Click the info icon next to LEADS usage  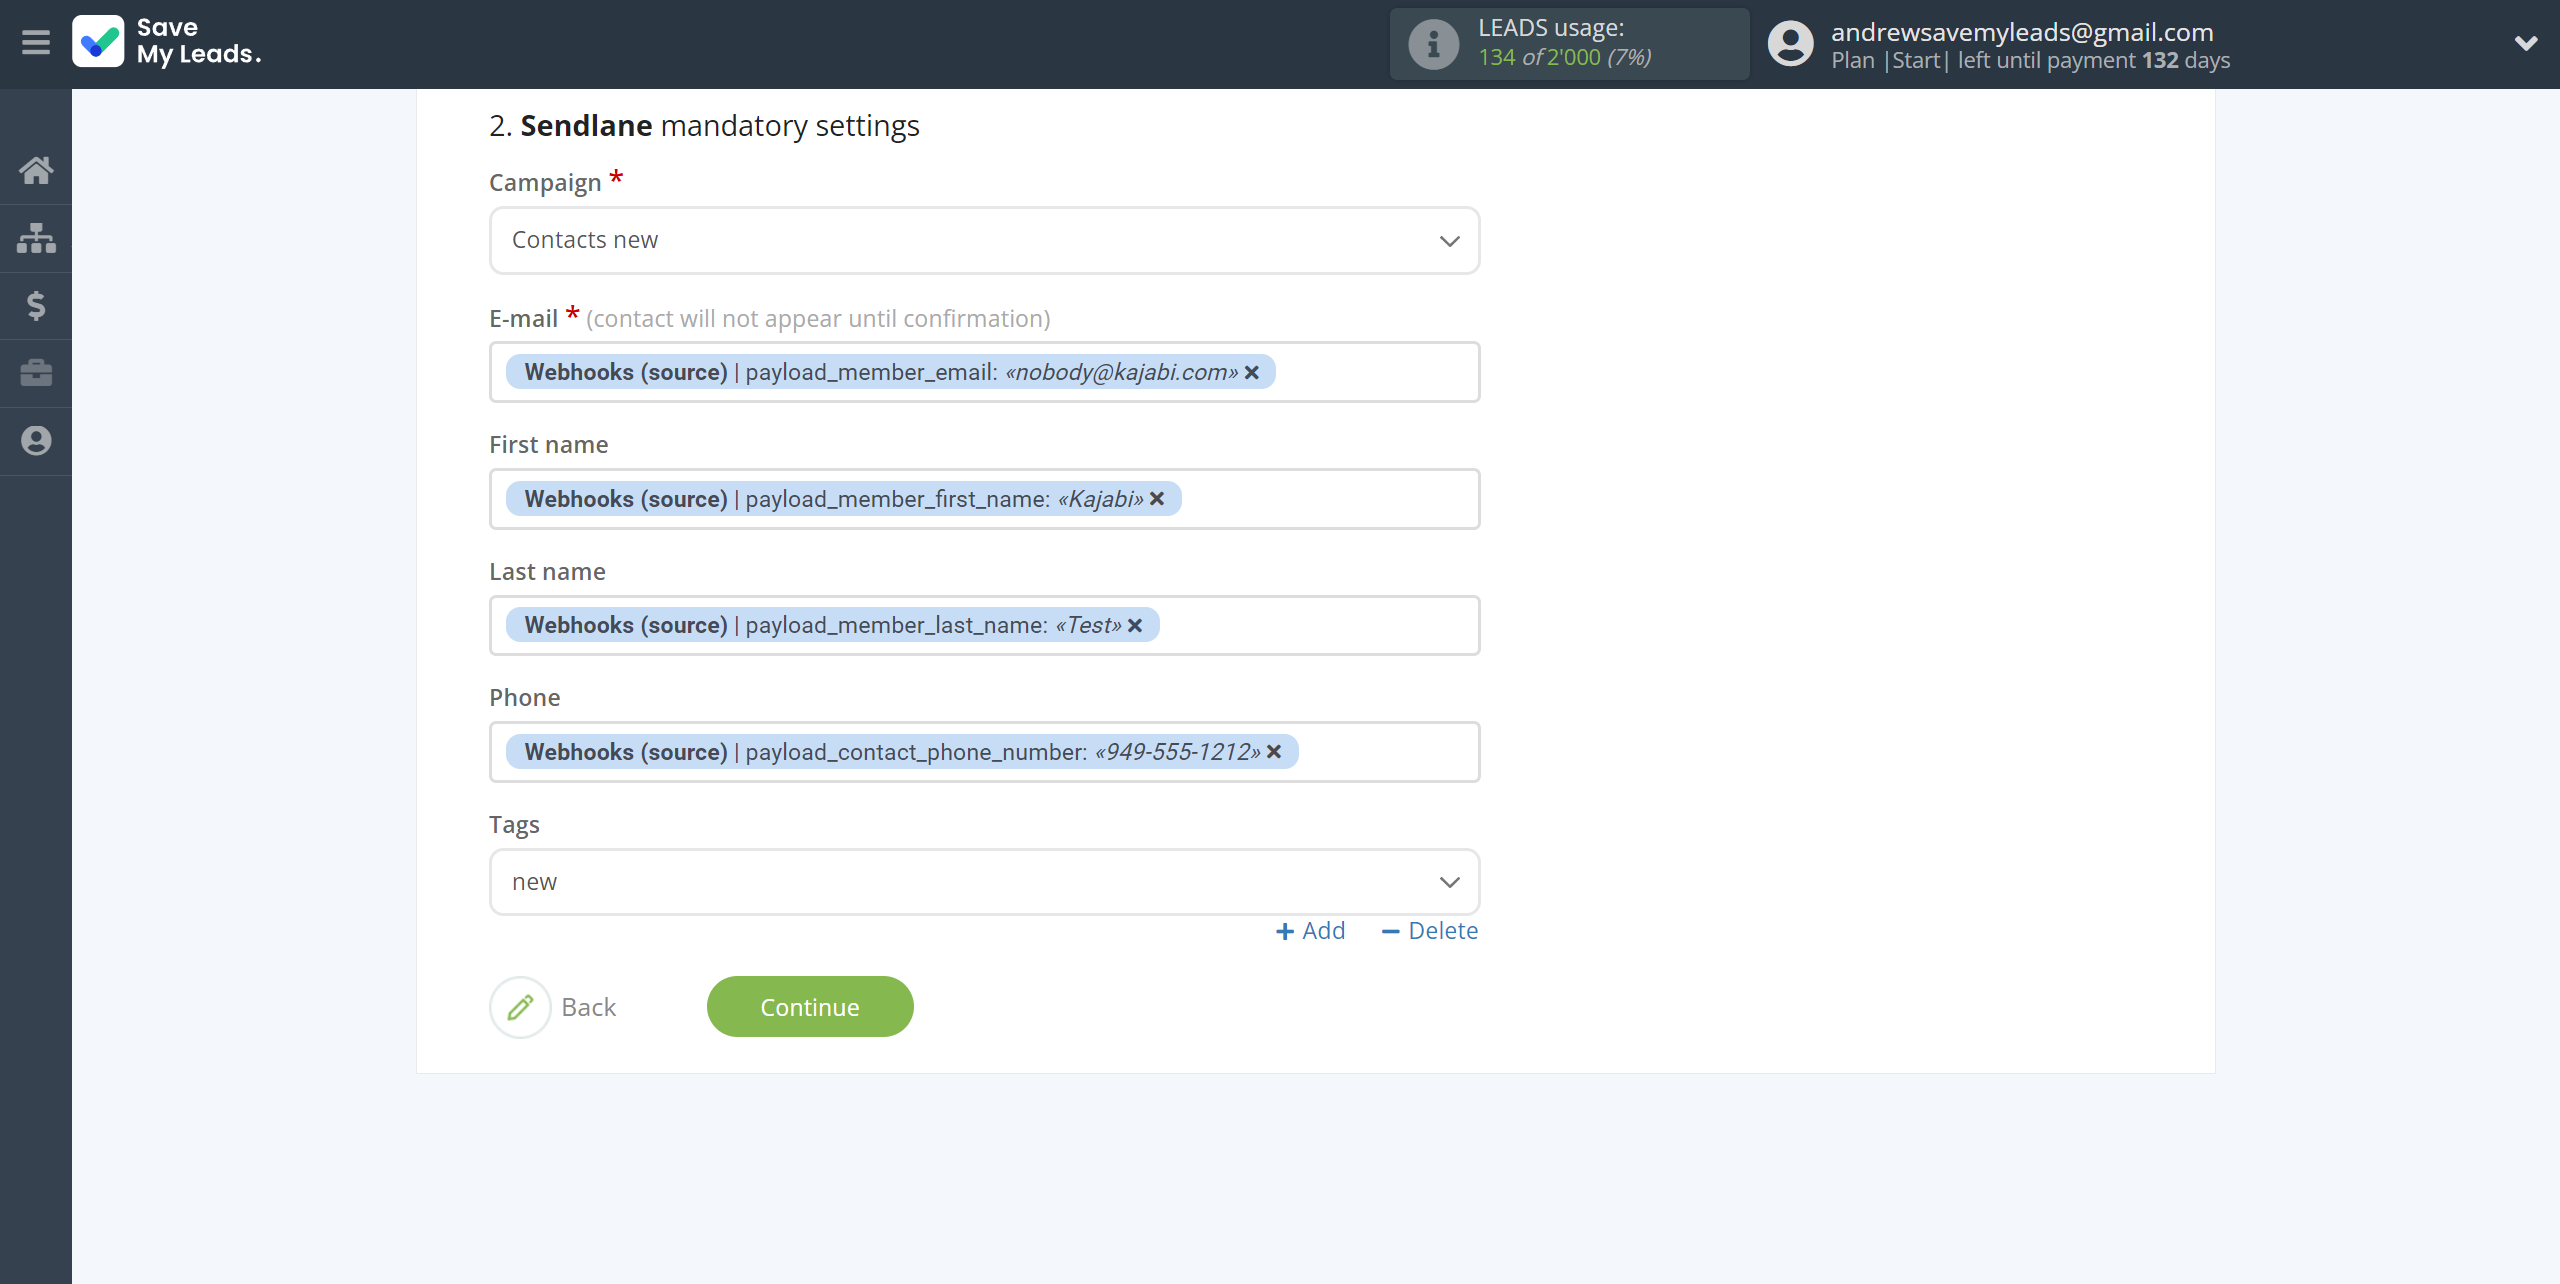pyautogui.click(x=1426, y=43)
